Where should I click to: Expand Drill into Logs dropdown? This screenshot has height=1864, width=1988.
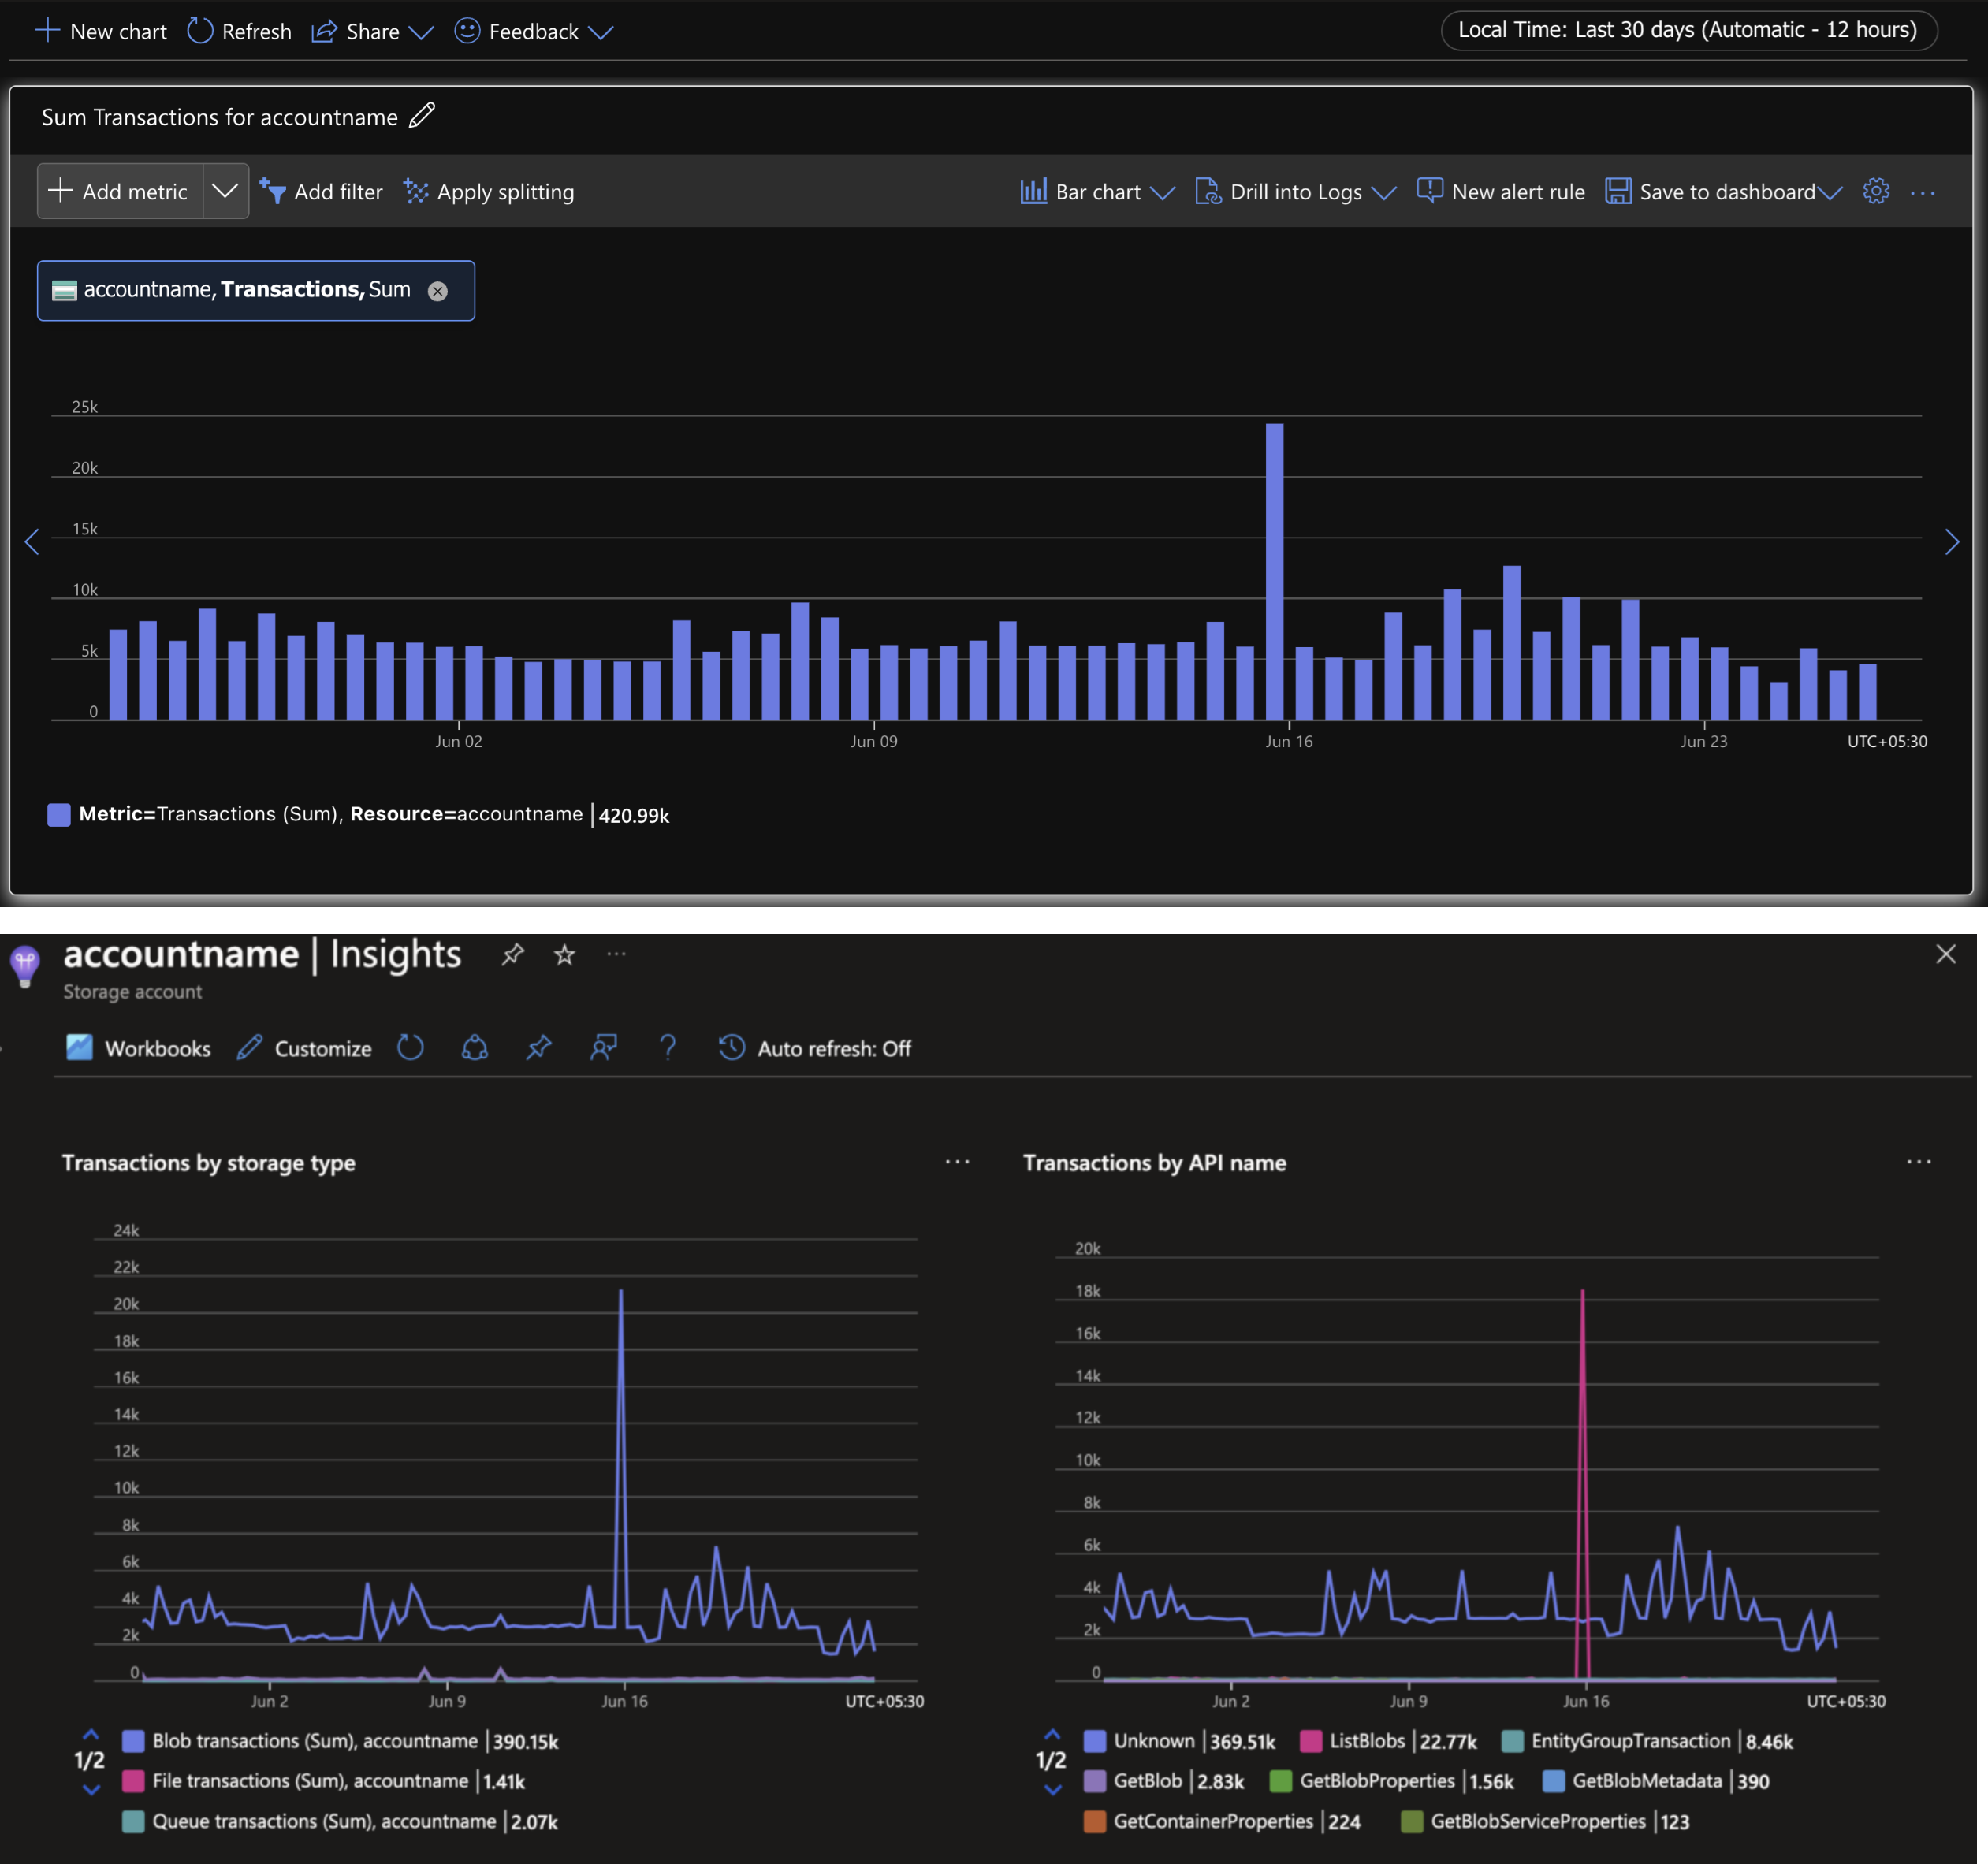tap(1295, 191)
